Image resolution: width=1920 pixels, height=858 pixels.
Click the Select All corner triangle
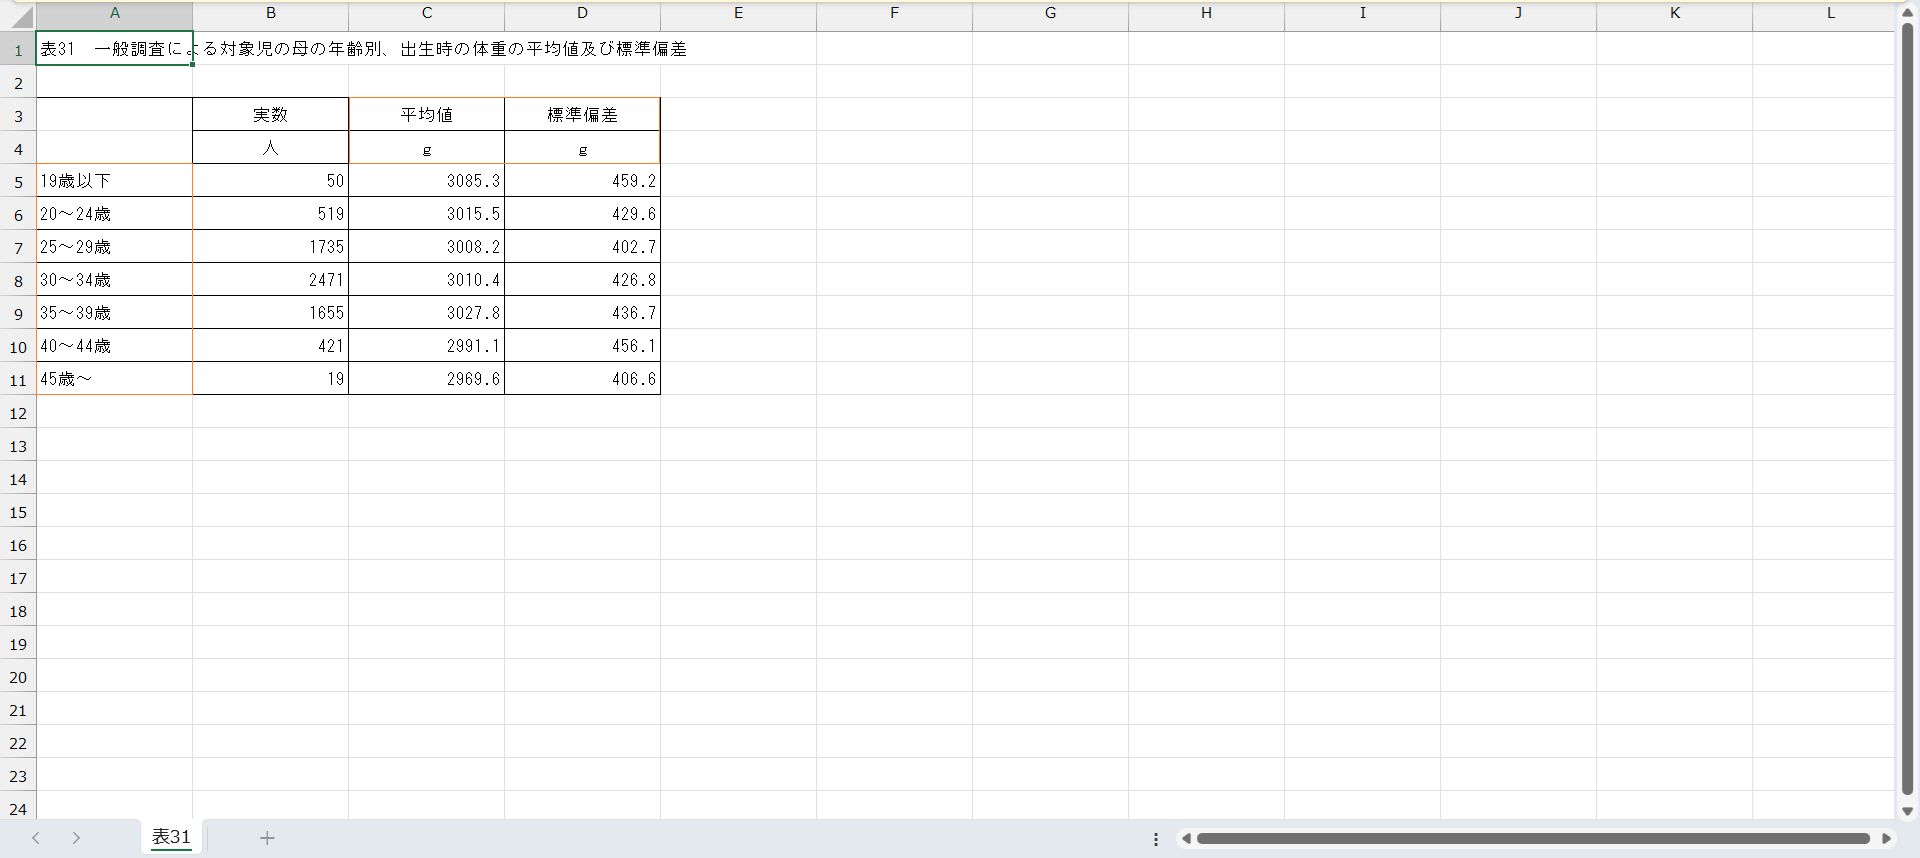[x=20, y=17]
